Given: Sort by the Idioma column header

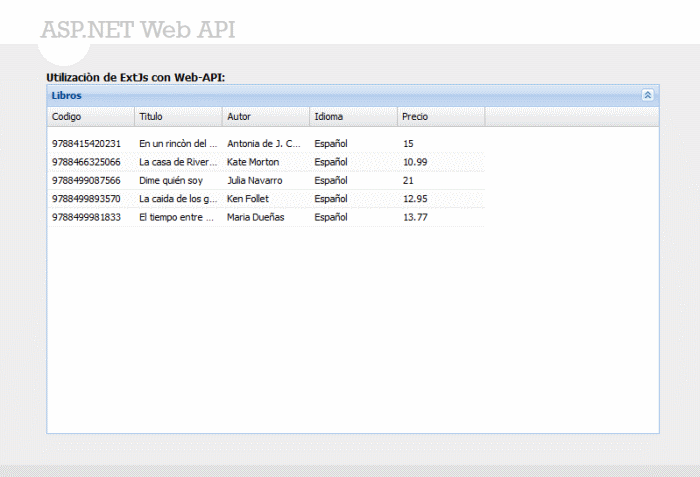Looking at the screenshot, I should click(x=354, y=117).
